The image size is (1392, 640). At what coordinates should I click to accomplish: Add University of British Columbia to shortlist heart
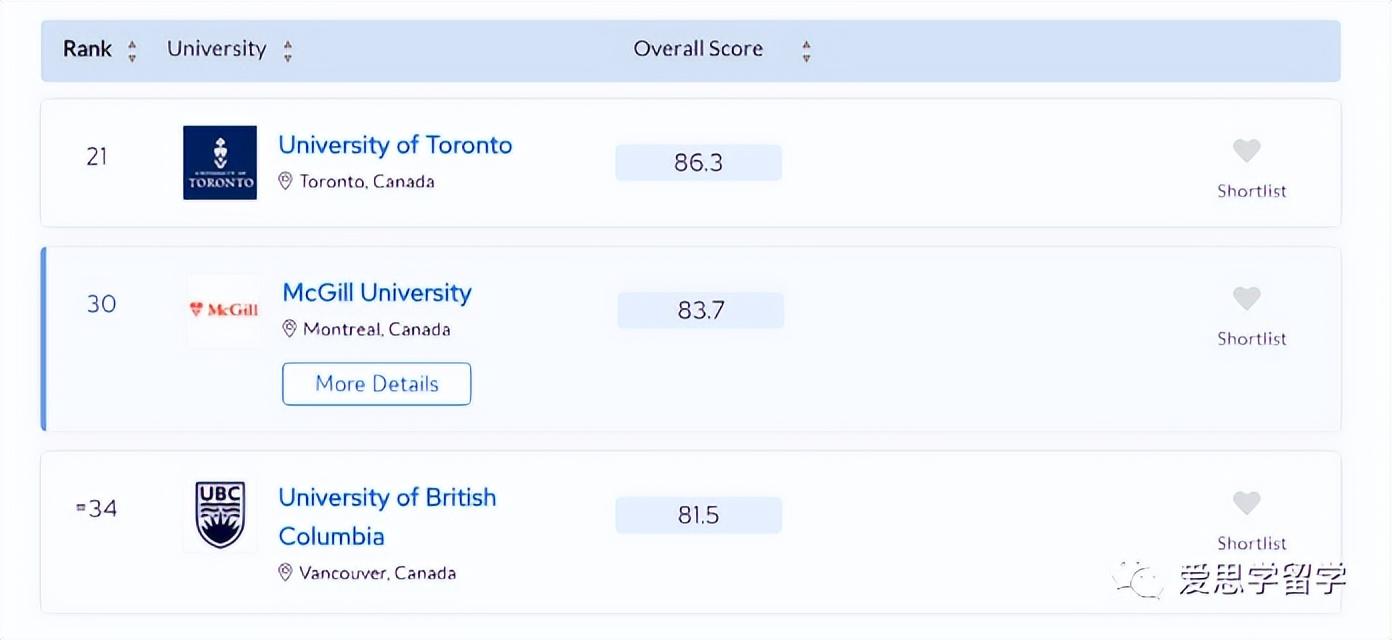1246,503
